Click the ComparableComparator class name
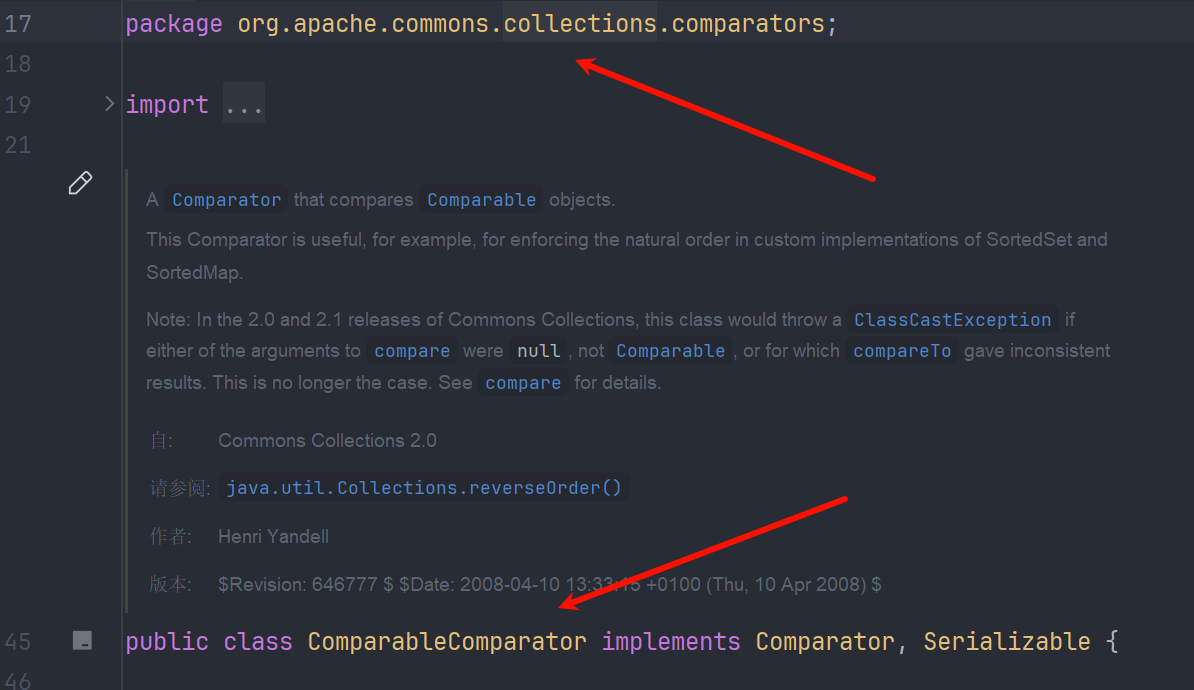This screenshot has width=1194, height=690. click(x=447, y=641)
